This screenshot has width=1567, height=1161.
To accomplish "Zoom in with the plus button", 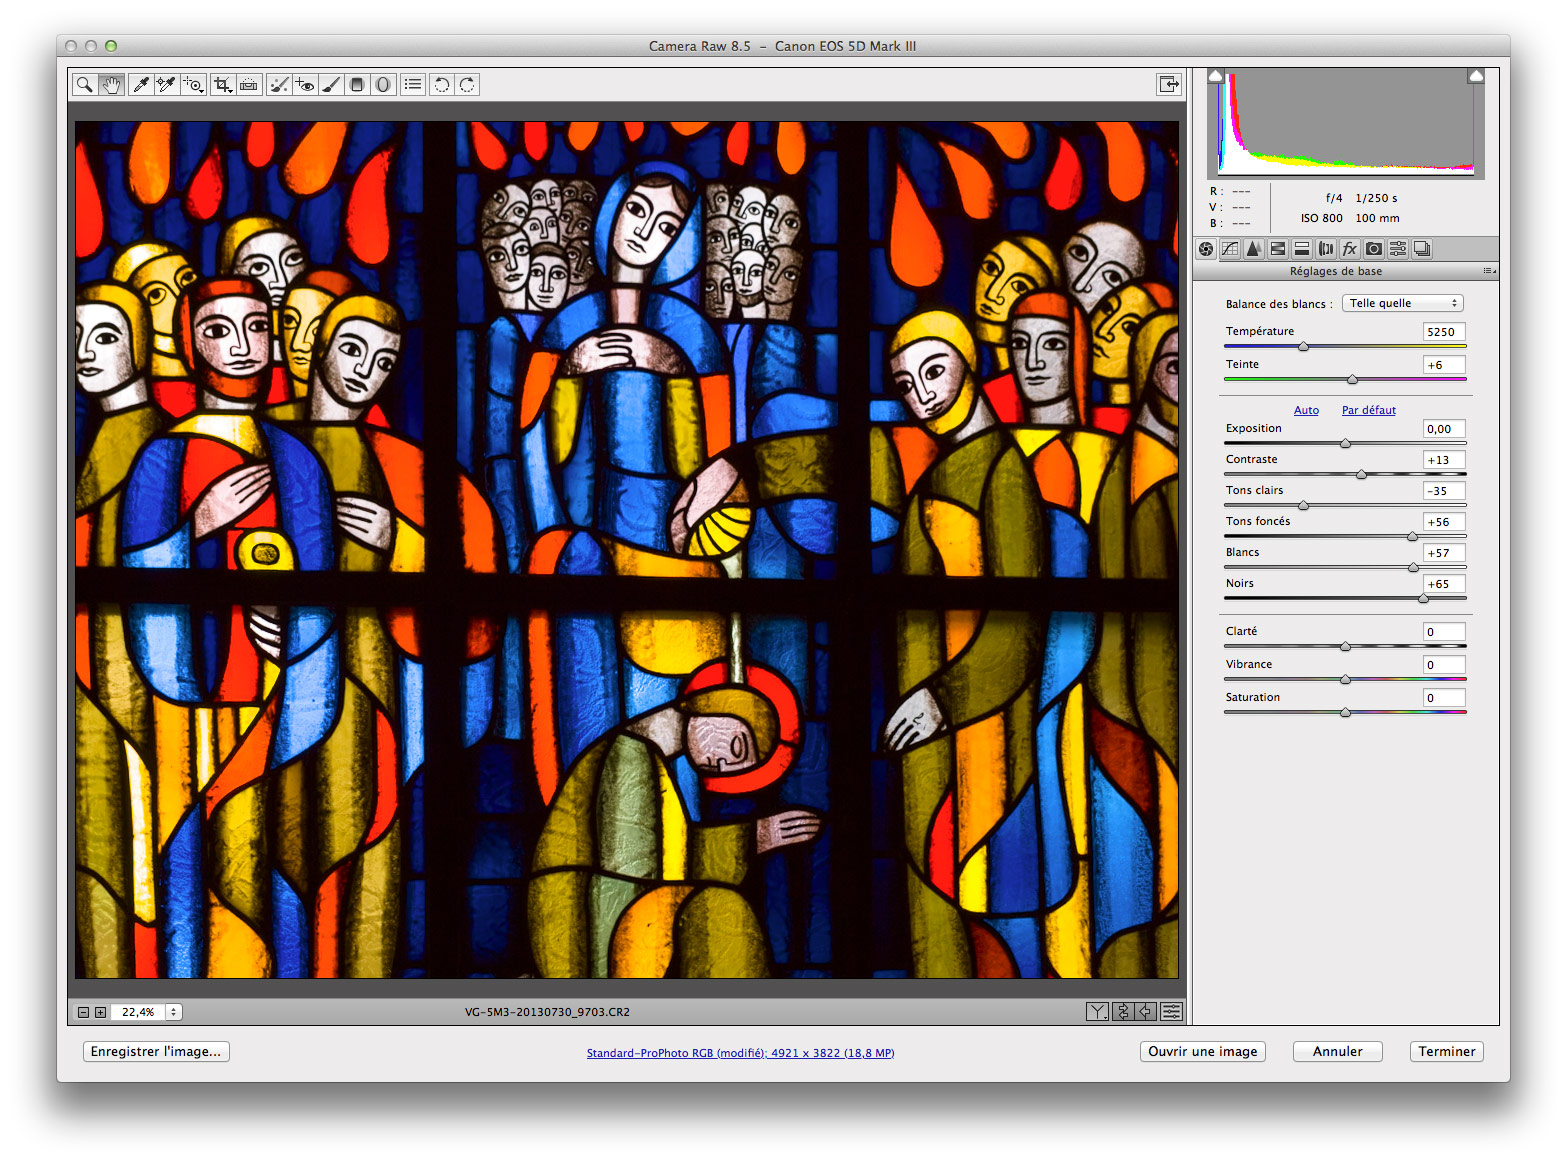I will (x=100, y=1012).
